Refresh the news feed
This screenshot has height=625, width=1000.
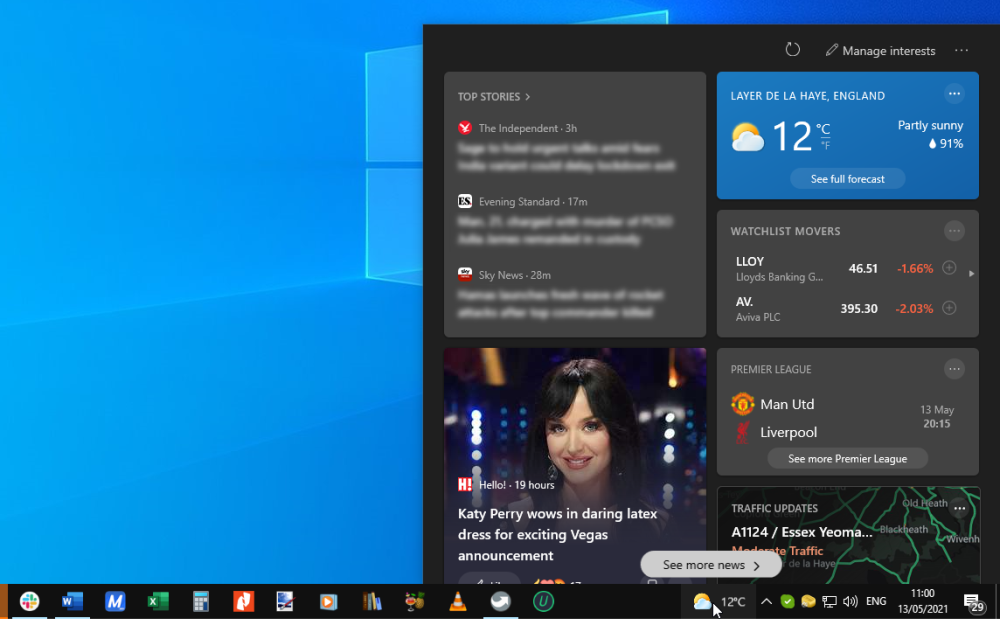[793, 50]
